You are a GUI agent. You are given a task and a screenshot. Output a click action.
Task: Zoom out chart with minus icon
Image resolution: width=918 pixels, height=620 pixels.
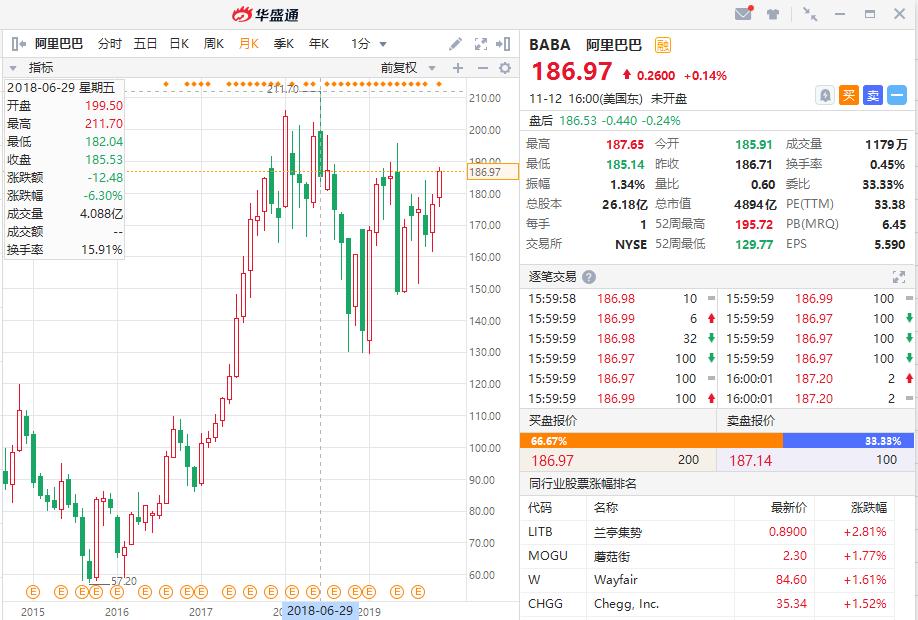(482, 68)
